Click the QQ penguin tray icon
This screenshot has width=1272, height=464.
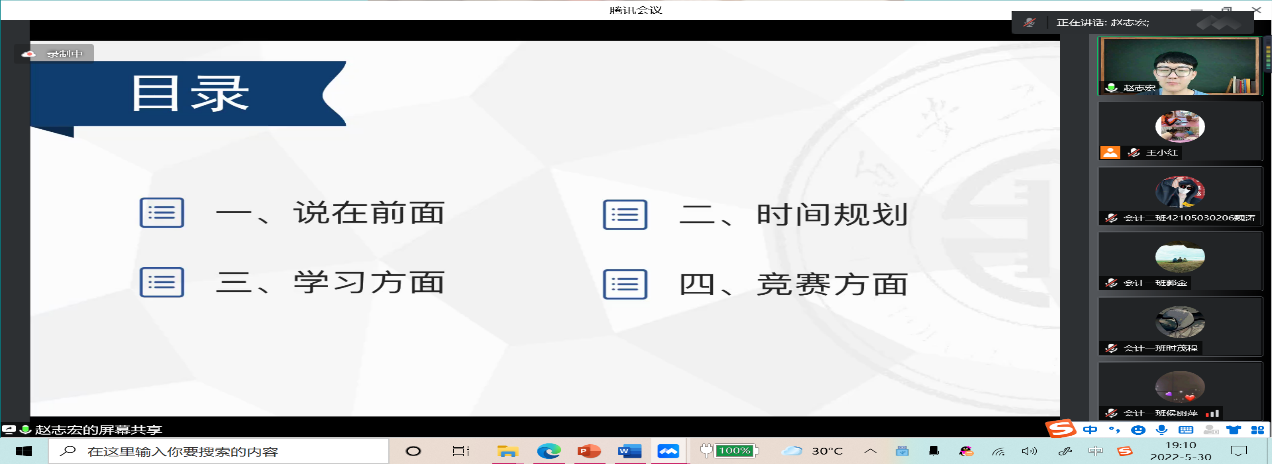click(x=965, y=451)
